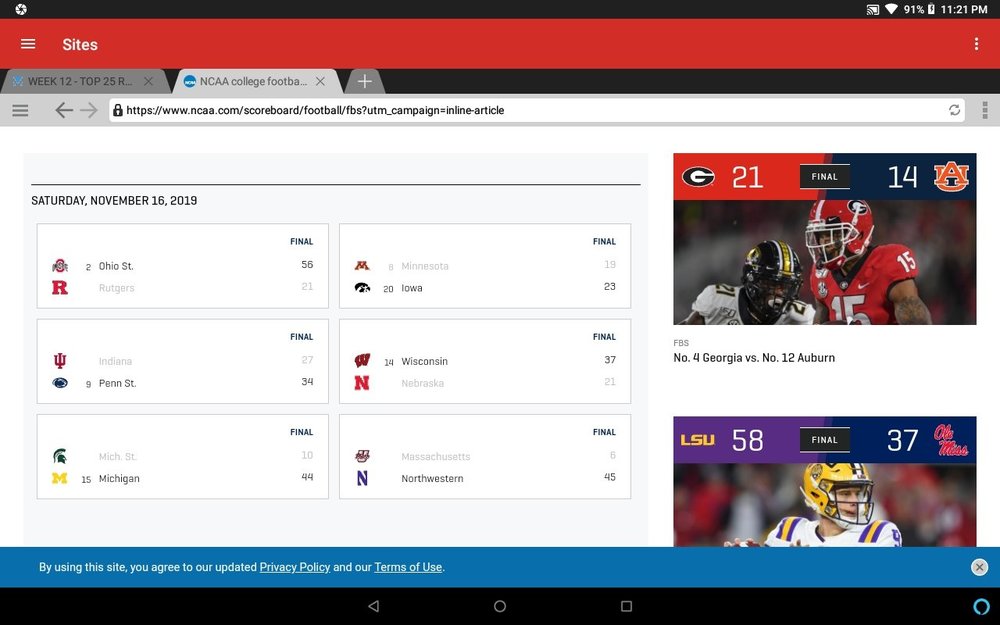This screenshot has height=625, width=1000.
Task: Open the Sites hamburger menu
Action: 28,44
